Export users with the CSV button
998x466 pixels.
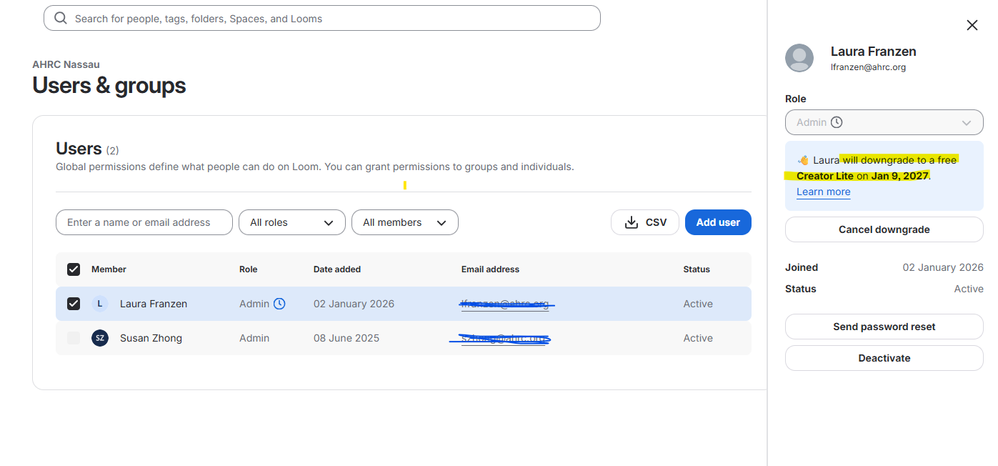645,222
